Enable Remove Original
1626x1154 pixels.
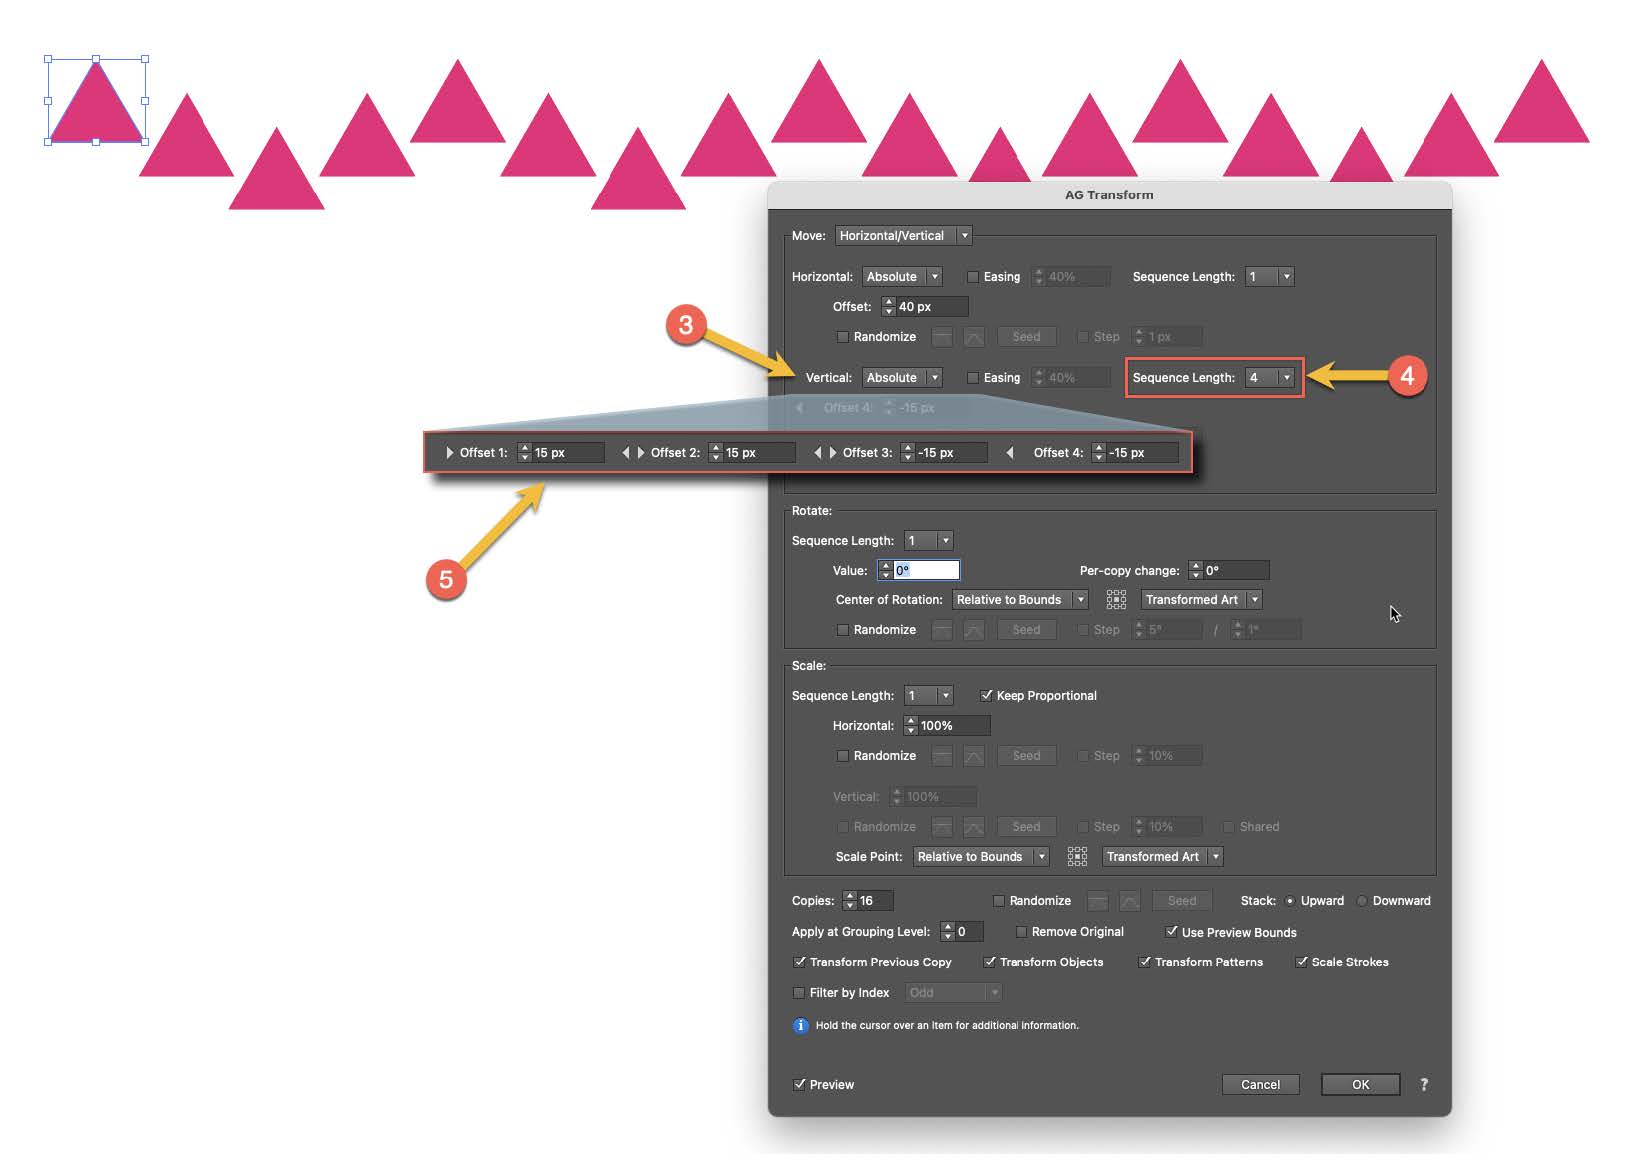[1021, 932]
